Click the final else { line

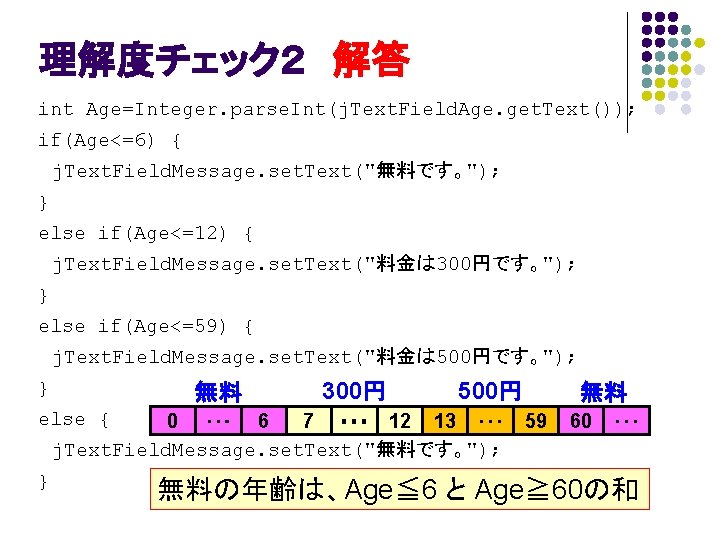click(74, 420)
